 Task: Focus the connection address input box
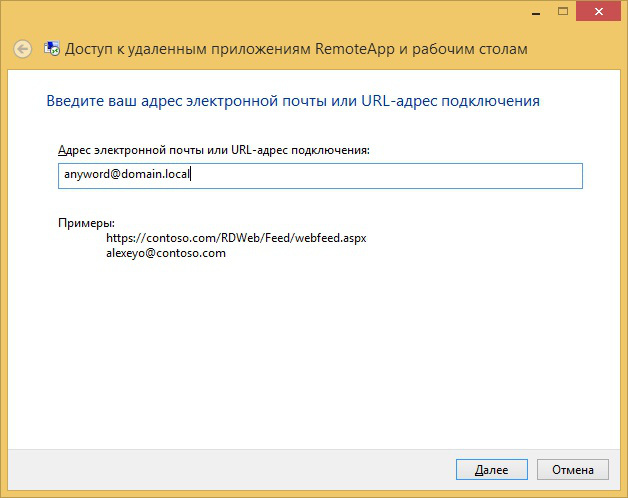pyautogui.click(x=400, y=175)
